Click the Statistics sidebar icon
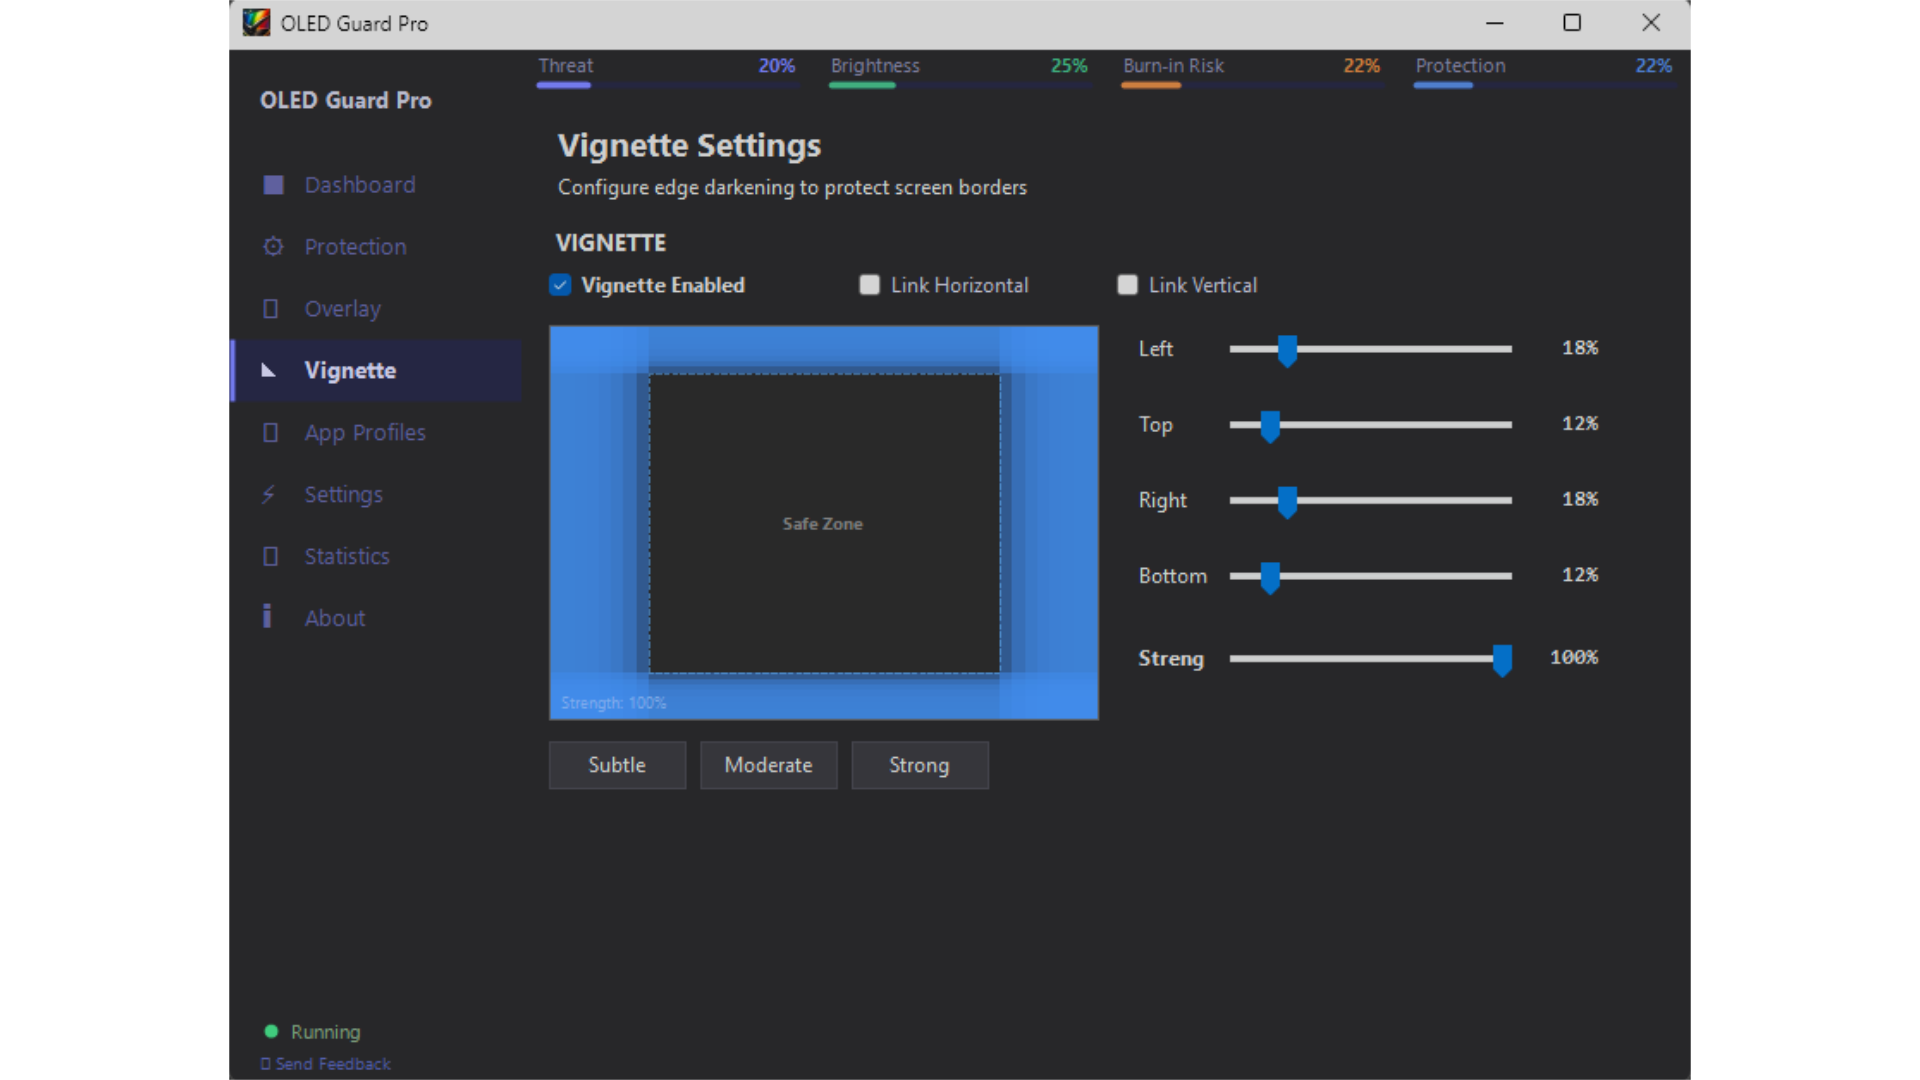 [270, 556]
